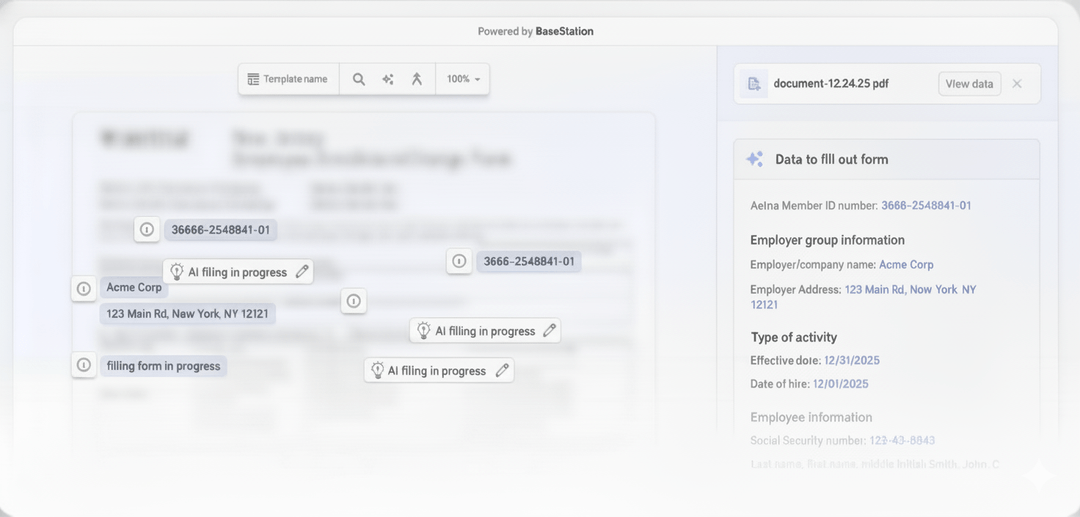Click the Employee information heading
This screenshot has height=517, width=1080.
811,417
